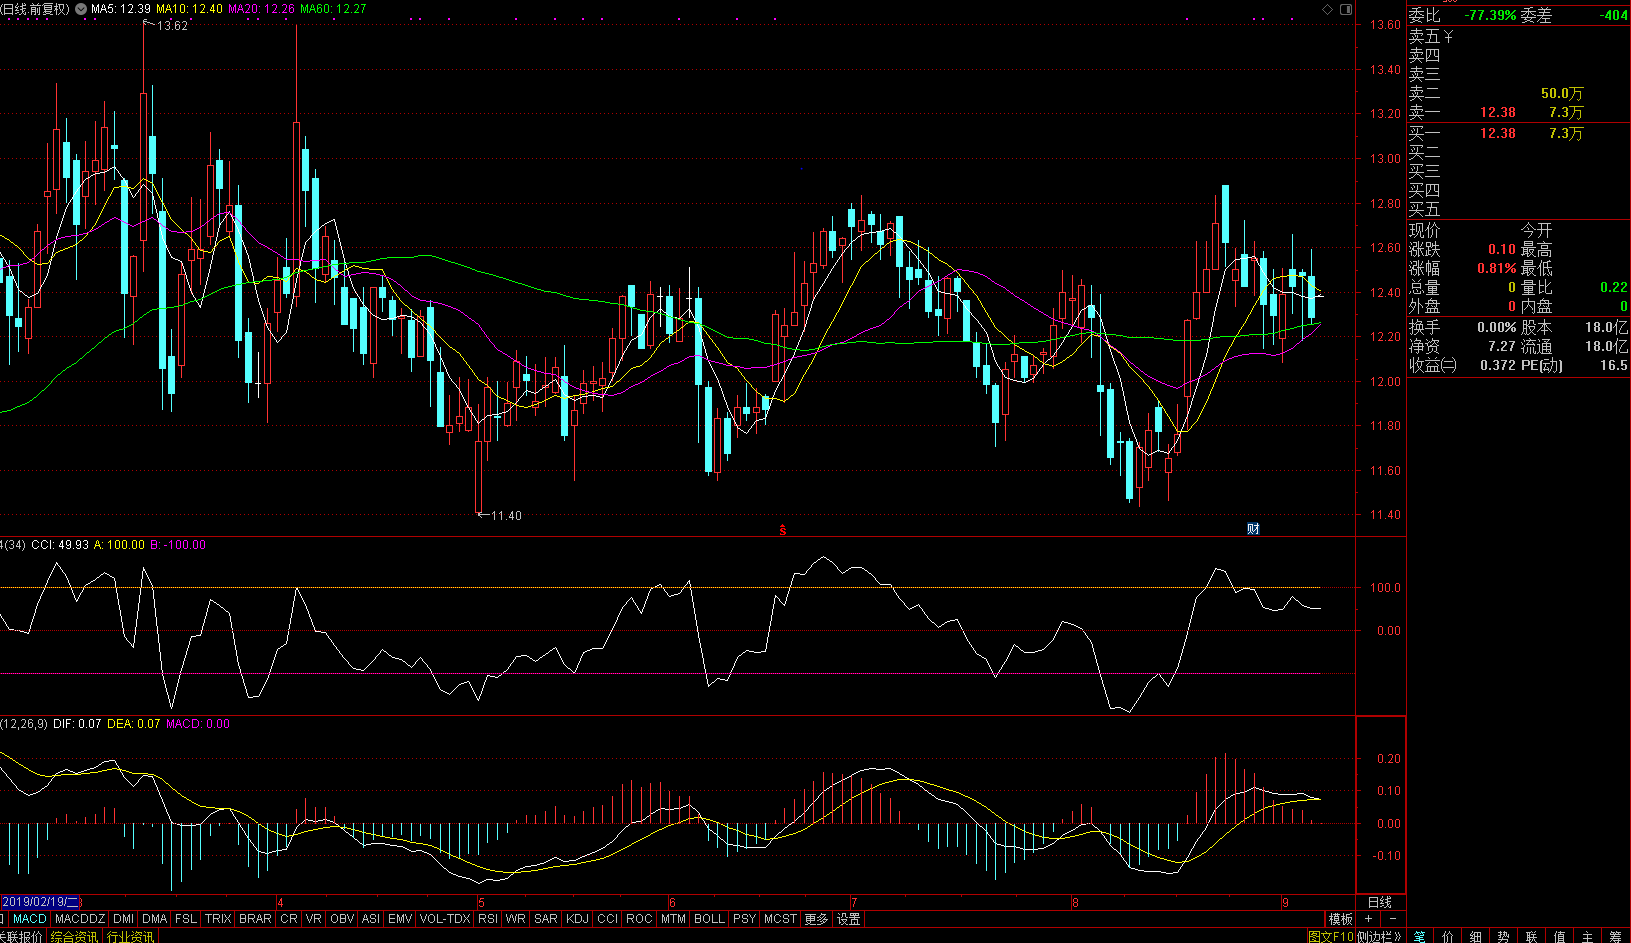Click the MA60: 12.27 legend
This screenshot has height=943, width=1631.
pos(333,9)
